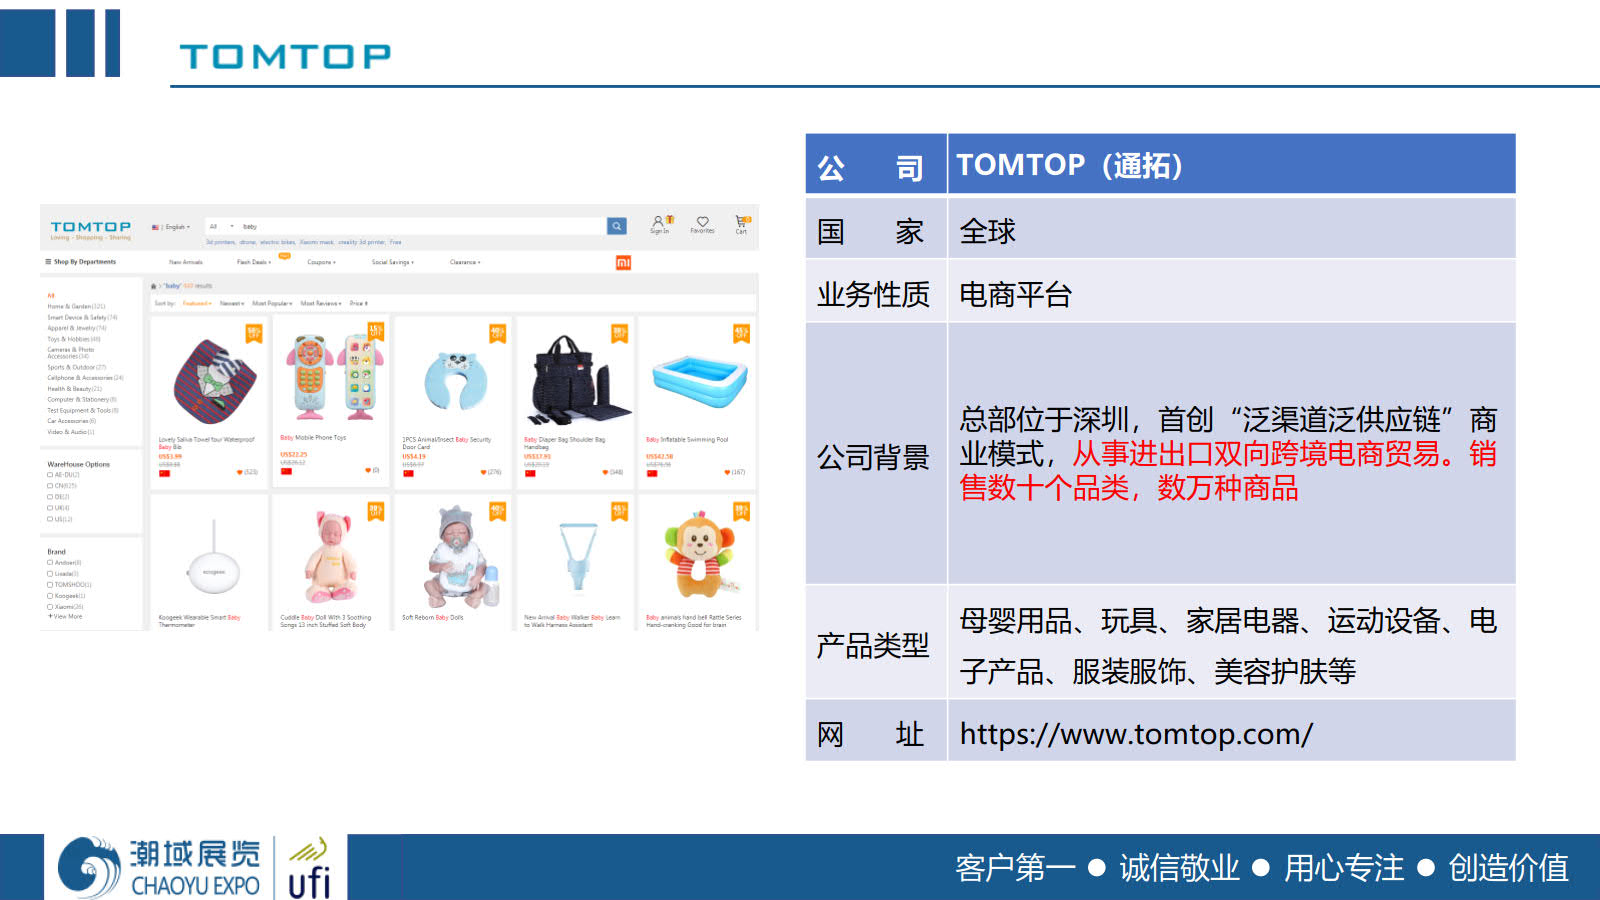Open the Cuddle Baby Doll thumbnail
This screenshot has height=900, width=1600.
pyautogui.click(x=332, y=558)
